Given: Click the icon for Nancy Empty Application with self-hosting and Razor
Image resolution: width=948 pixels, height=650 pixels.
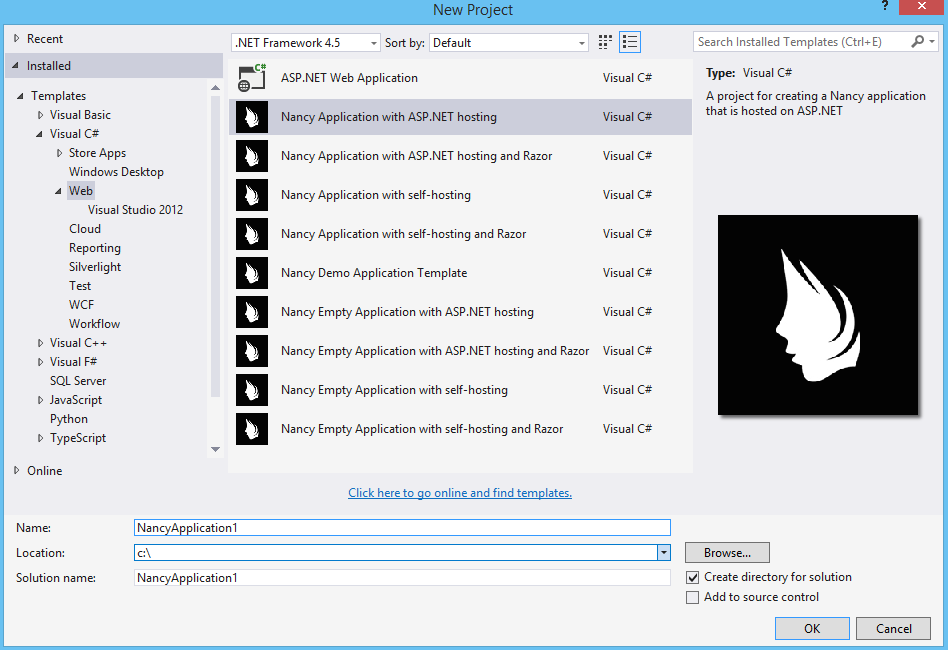Looking at the screenshot, I should [x=252, y=429].
